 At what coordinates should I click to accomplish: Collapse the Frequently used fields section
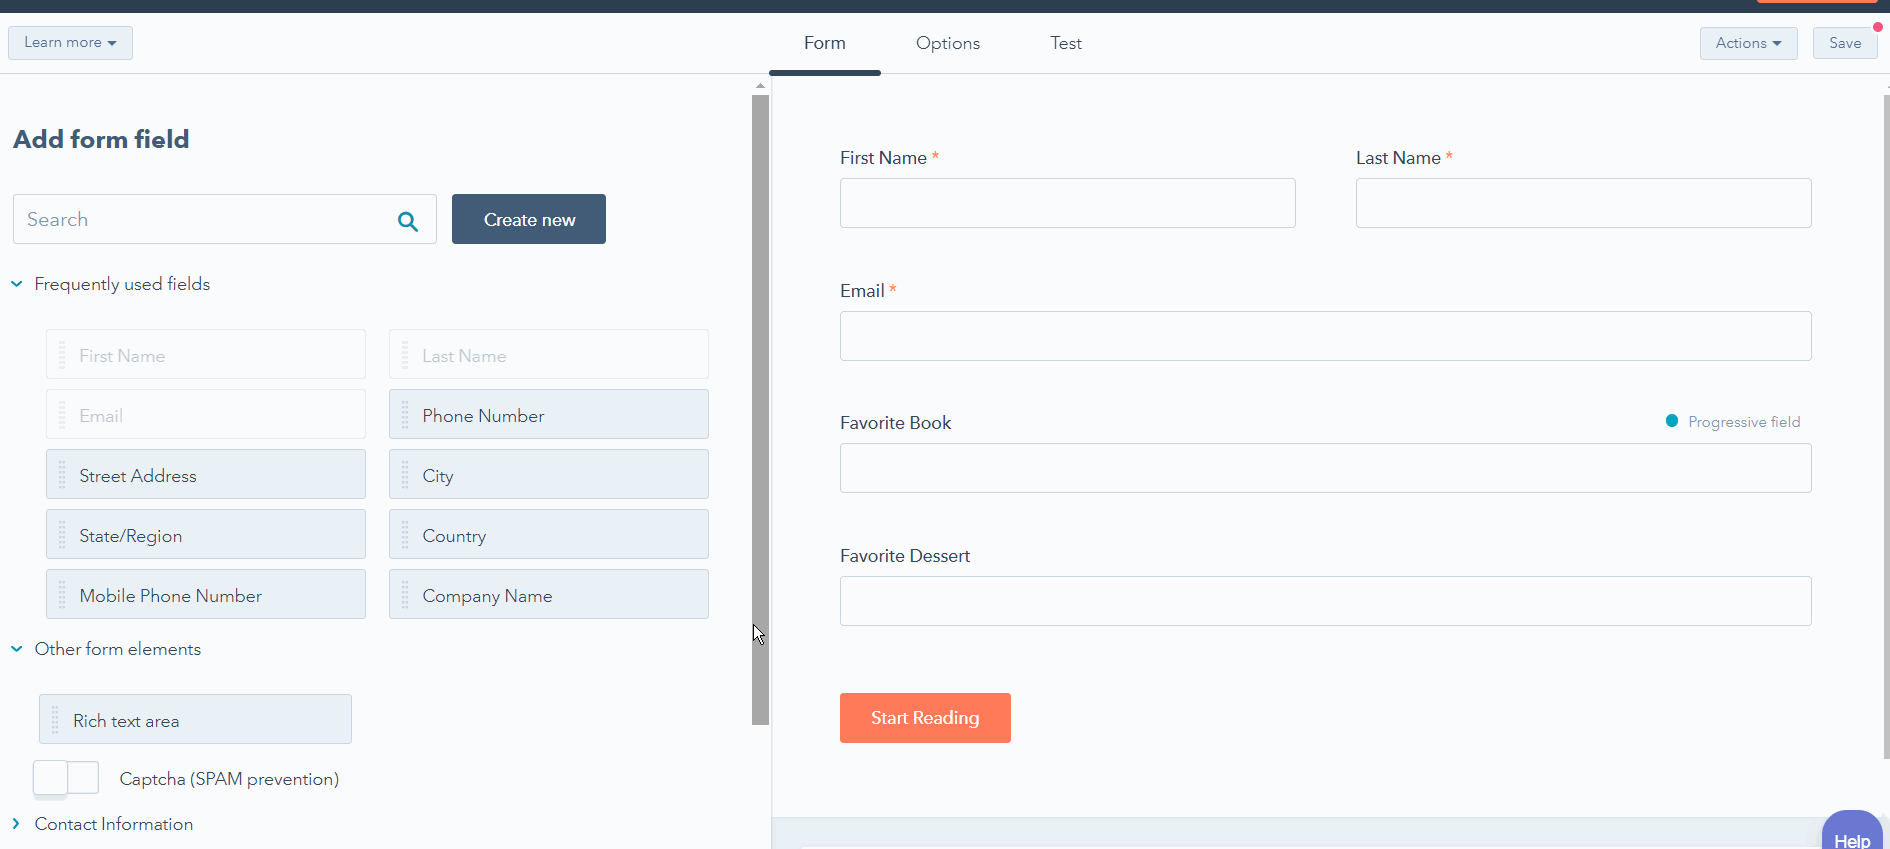(x=17, y=284)
